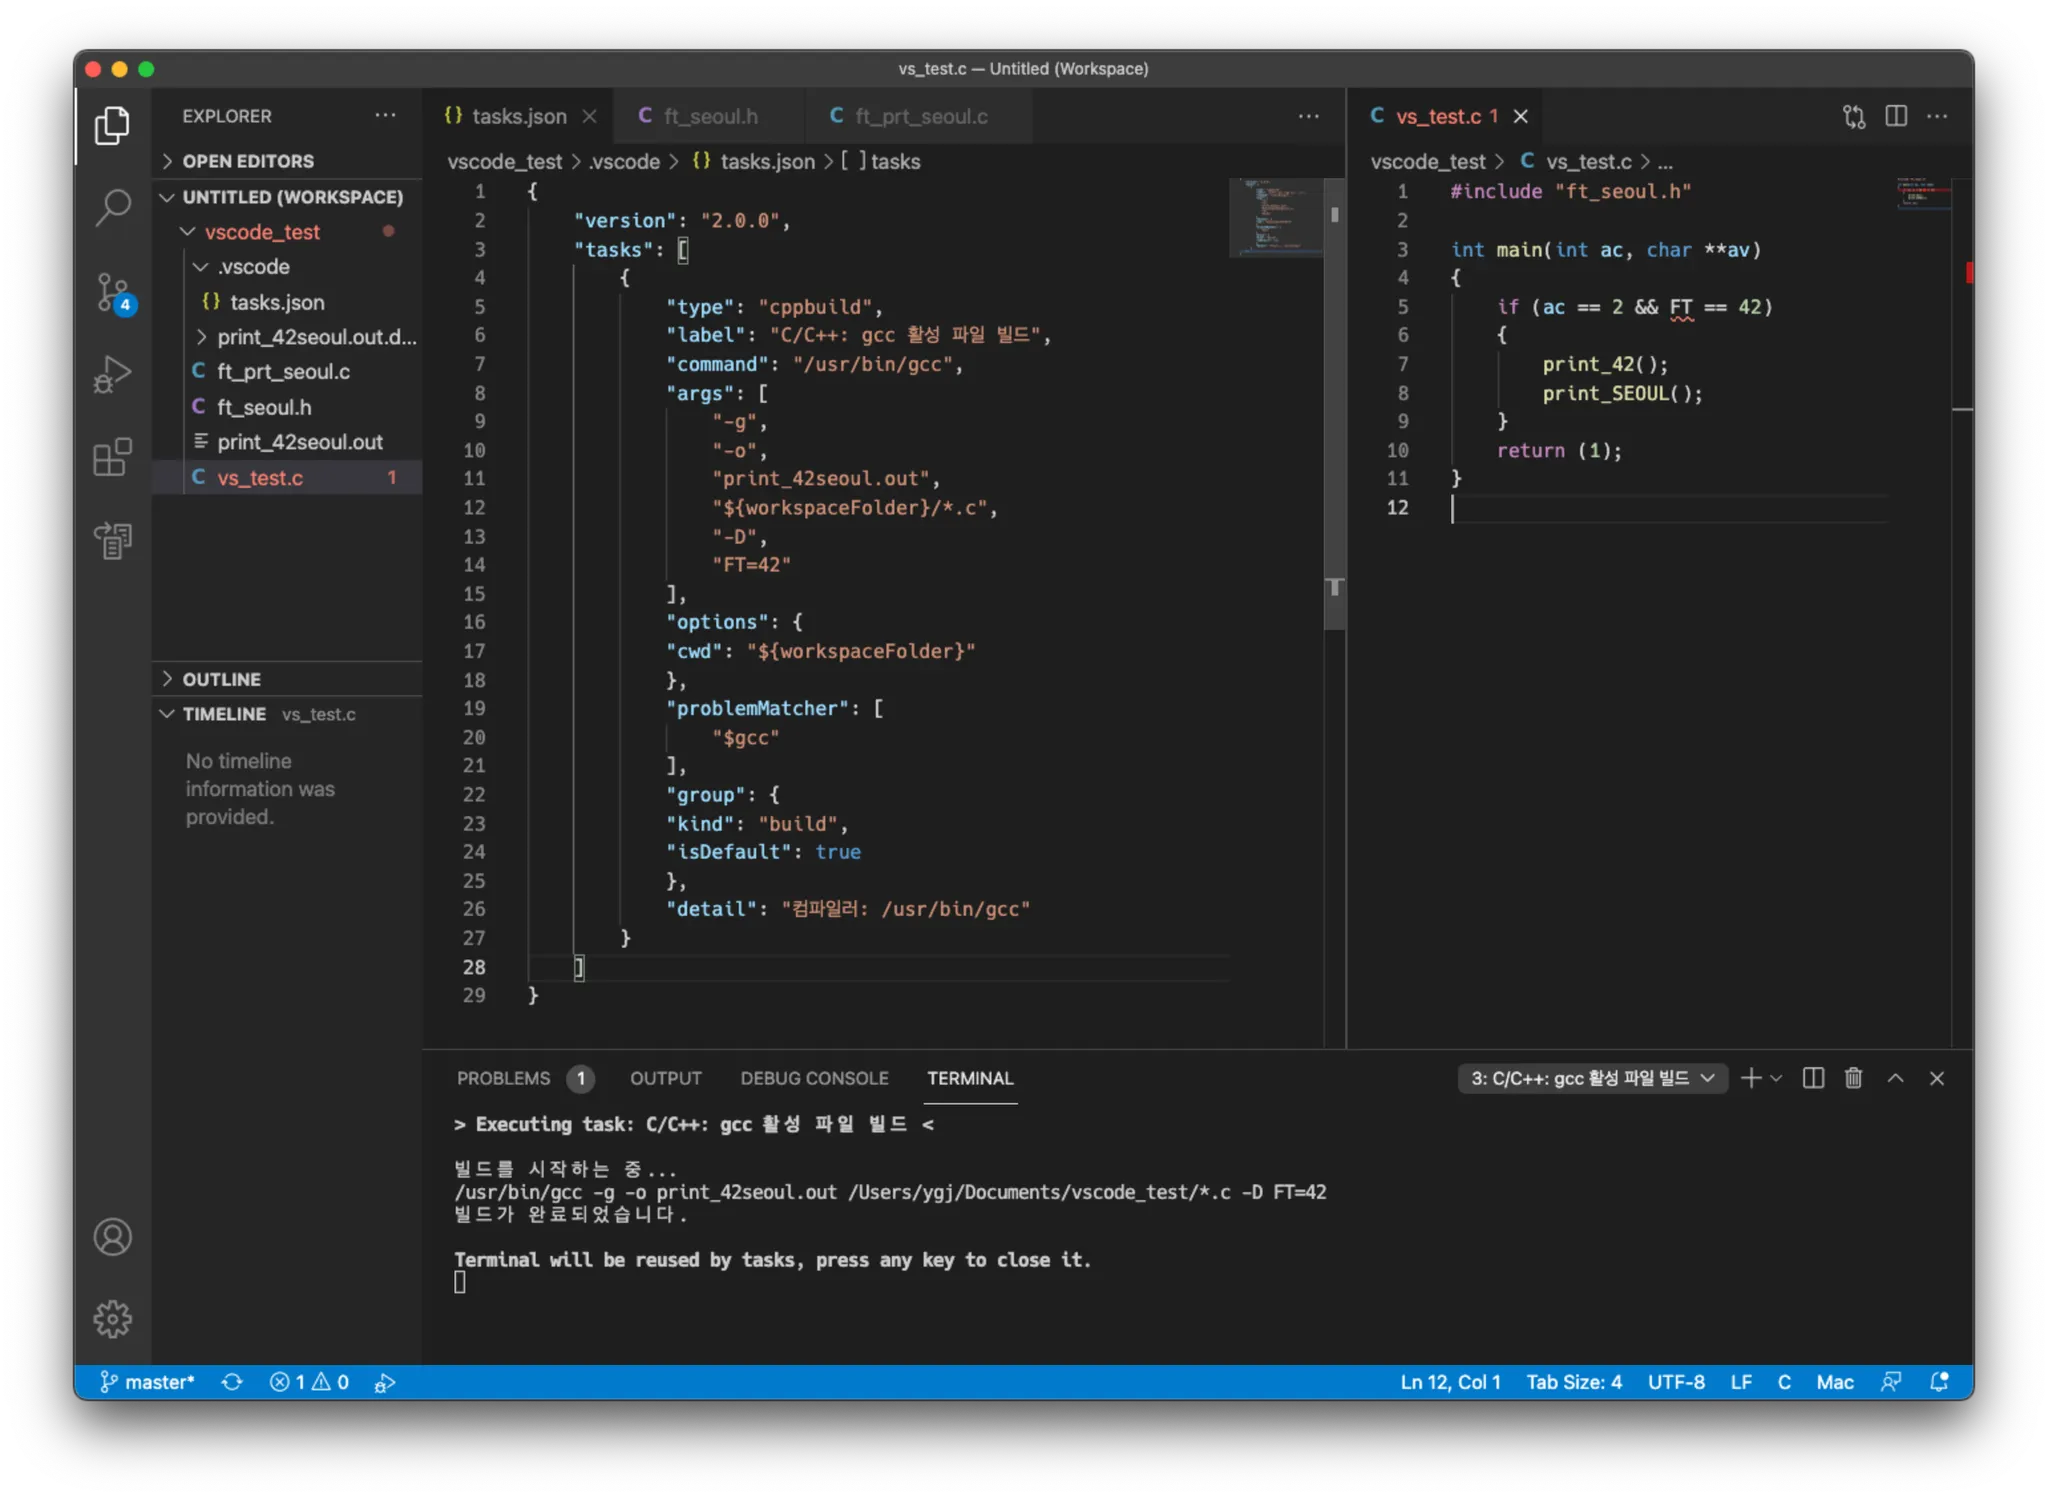Click Tab Size: 4 in status bar
This screenshot has height=1498, width=2048.
coord(1573,1382)
